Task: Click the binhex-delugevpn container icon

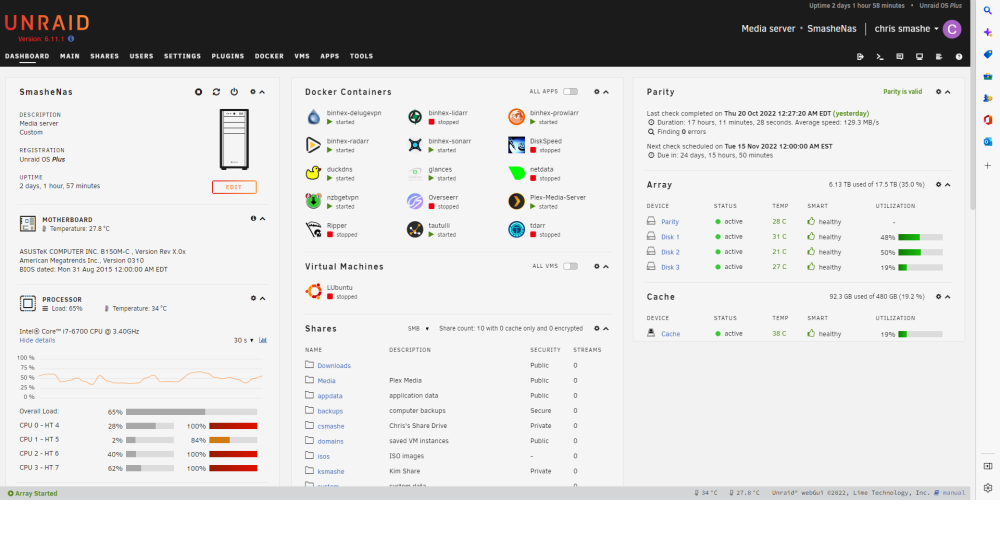Action: click(x=313, y=117)
